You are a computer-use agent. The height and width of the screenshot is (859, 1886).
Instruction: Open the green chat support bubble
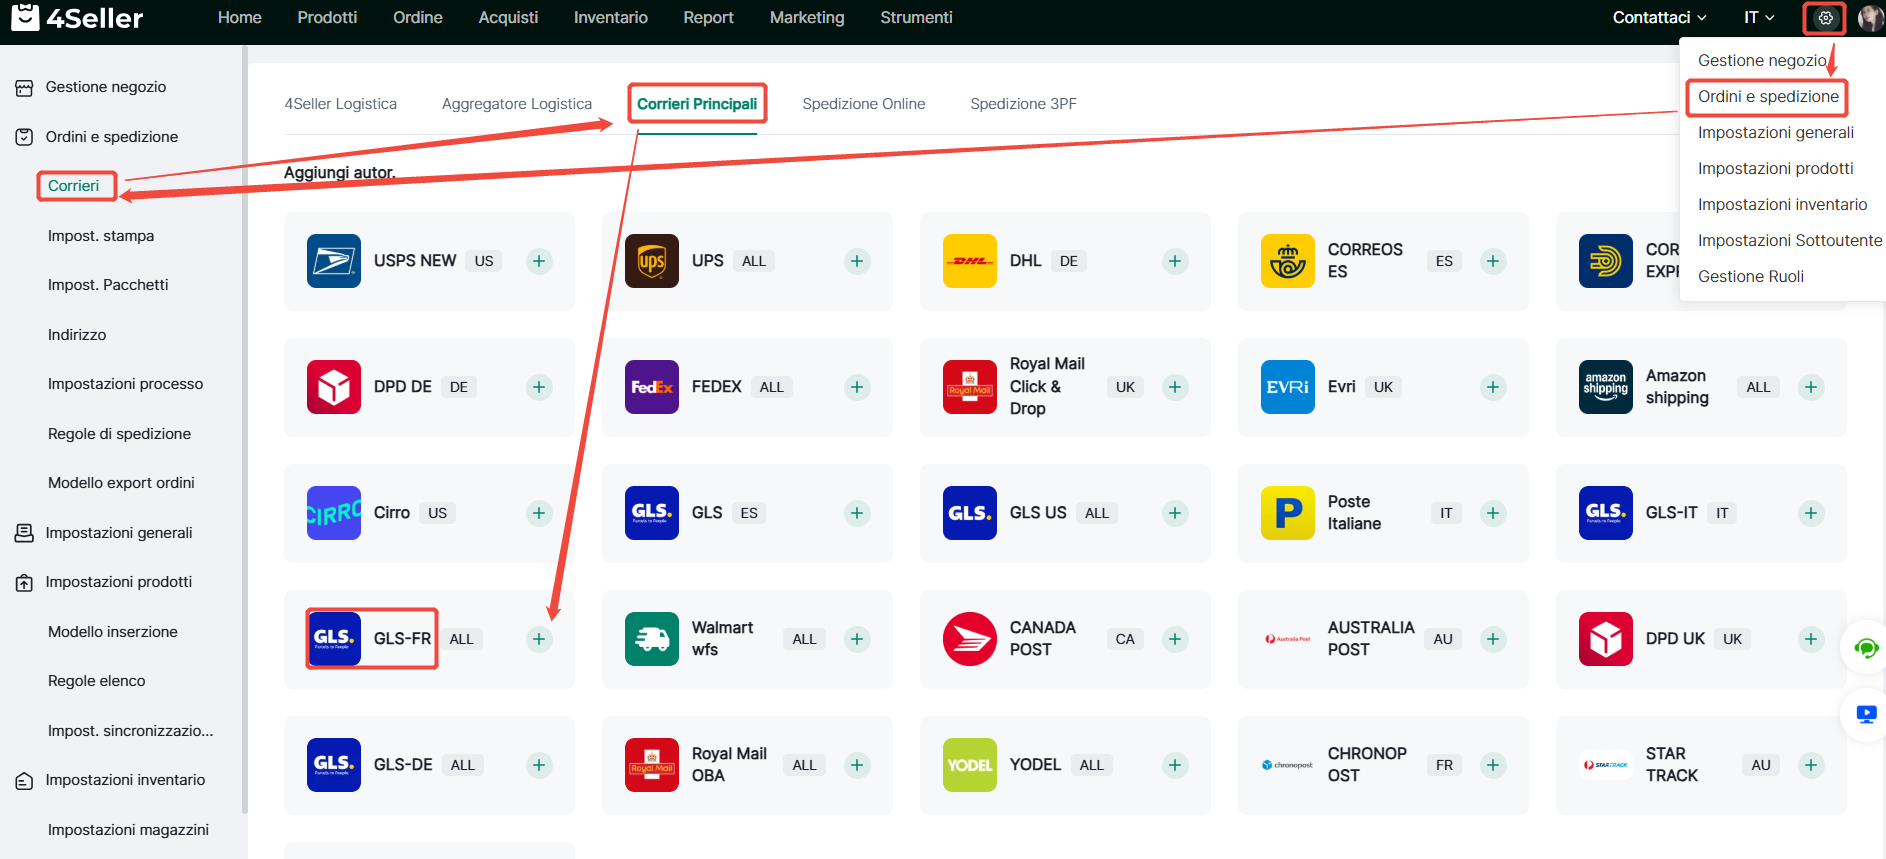click(x=1866, y=648)
